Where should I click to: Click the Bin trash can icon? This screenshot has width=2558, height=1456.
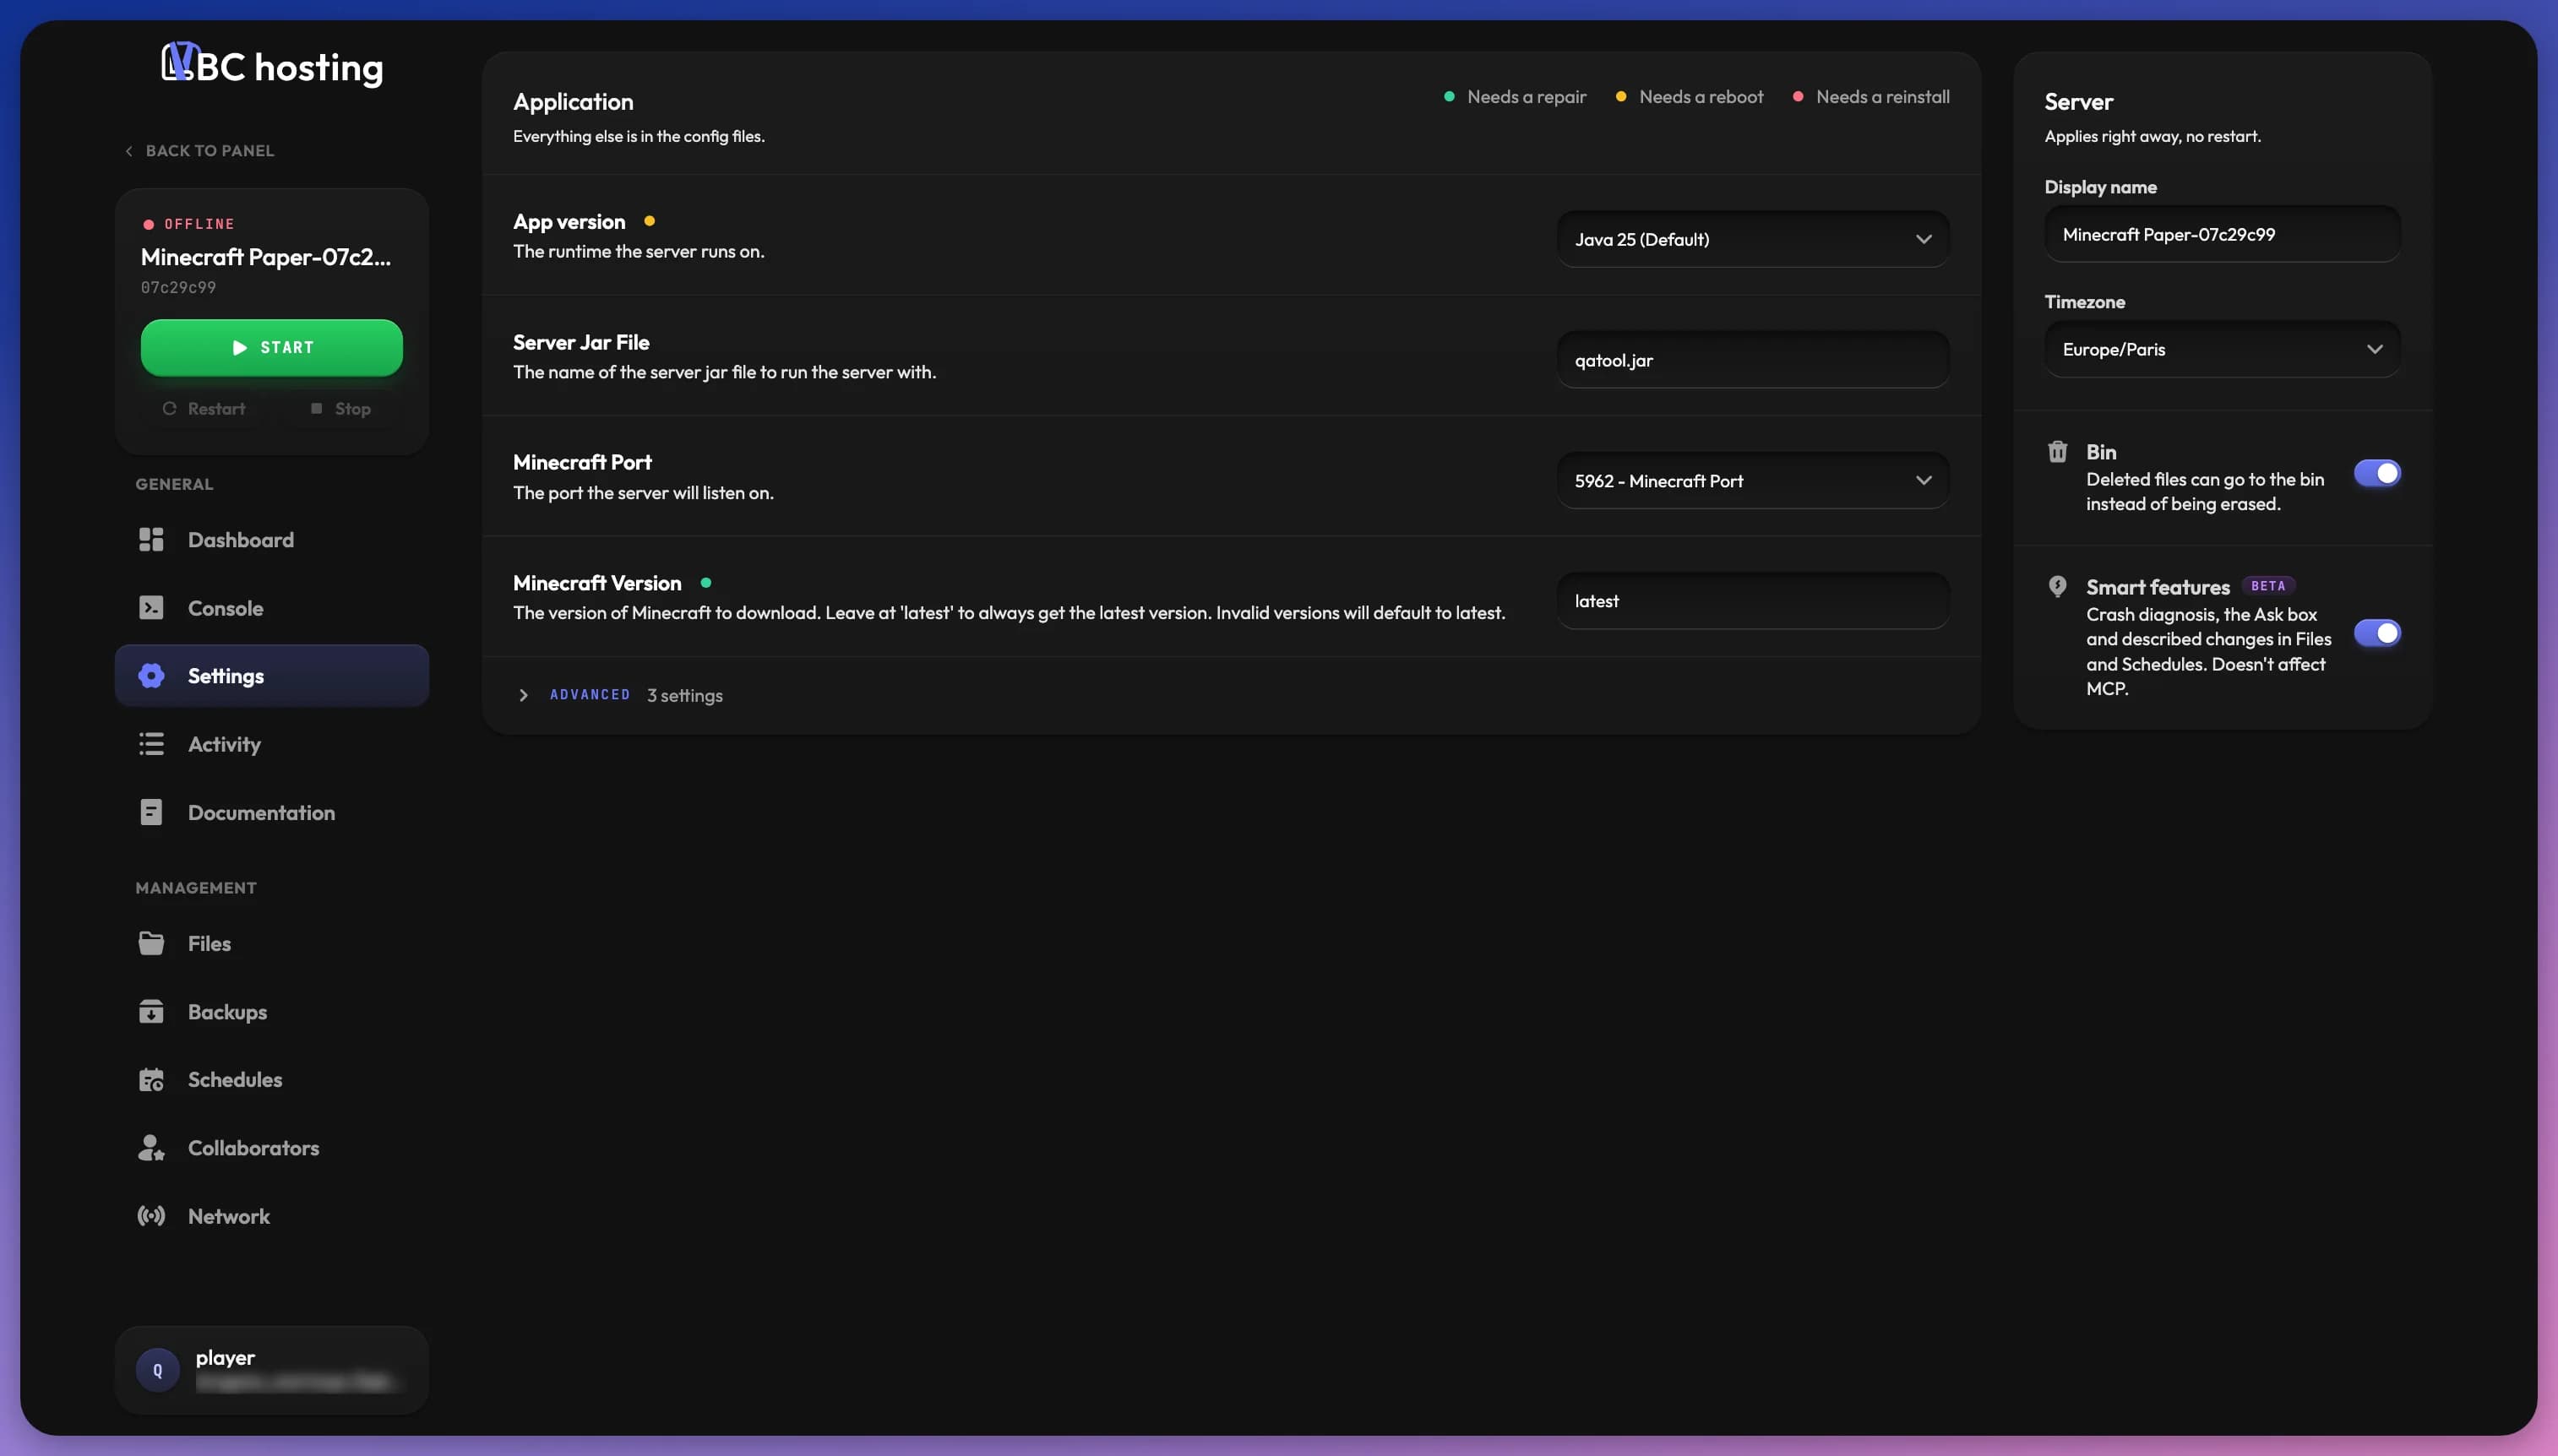(x=2057, y=452)
